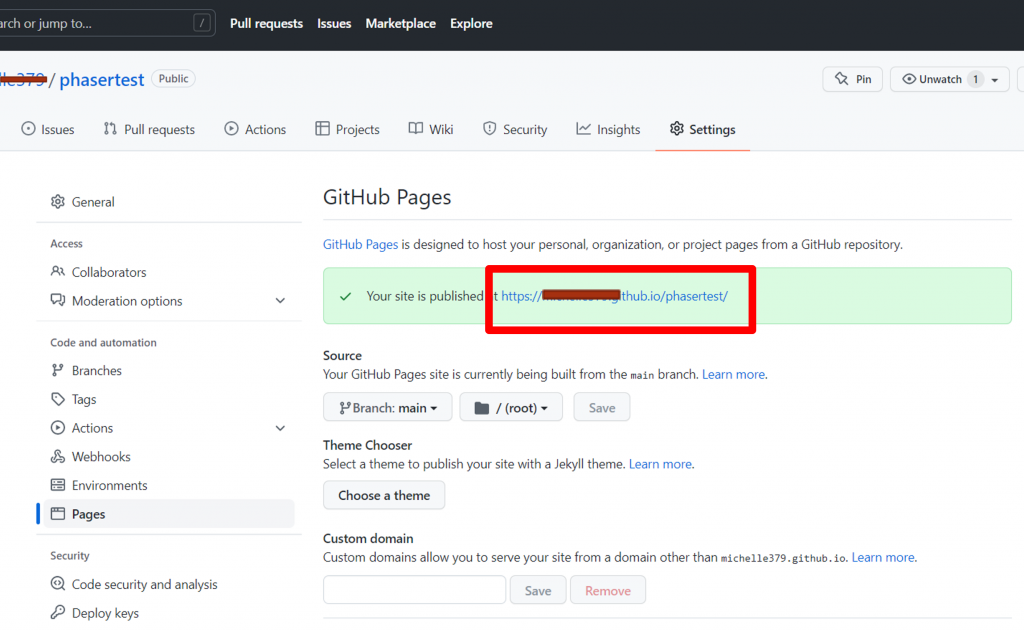The width and height of the screenshot is (1024, 630).
Task: Click the issue circle icon in the Issues tab
Action: click(x=28, y=129)
